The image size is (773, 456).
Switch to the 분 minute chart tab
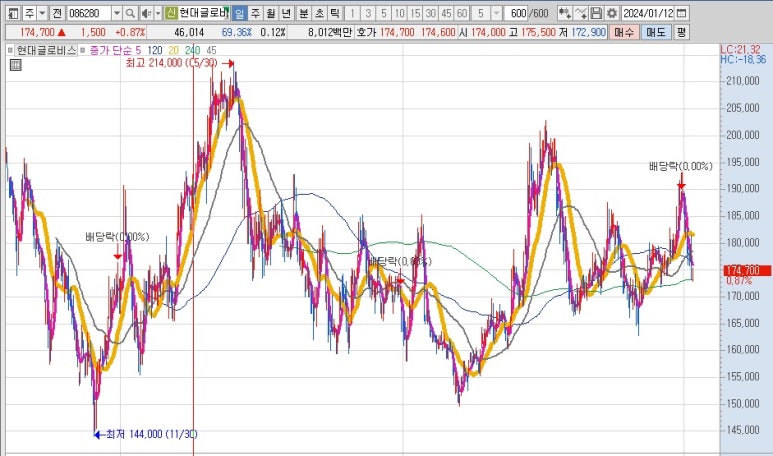(303, 13)
